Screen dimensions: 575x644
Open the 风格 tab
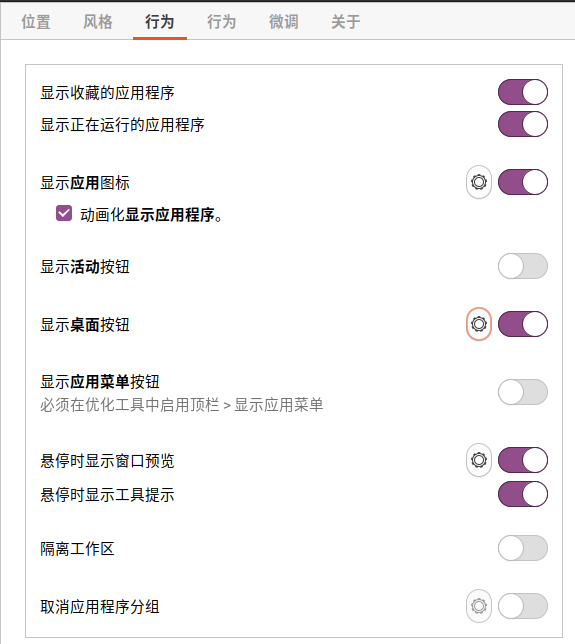(98, 22)
